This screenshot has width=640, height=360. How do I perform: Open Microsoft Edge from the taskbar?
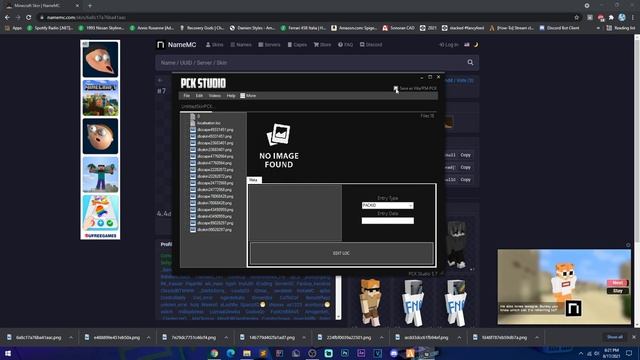pos(231,353)
